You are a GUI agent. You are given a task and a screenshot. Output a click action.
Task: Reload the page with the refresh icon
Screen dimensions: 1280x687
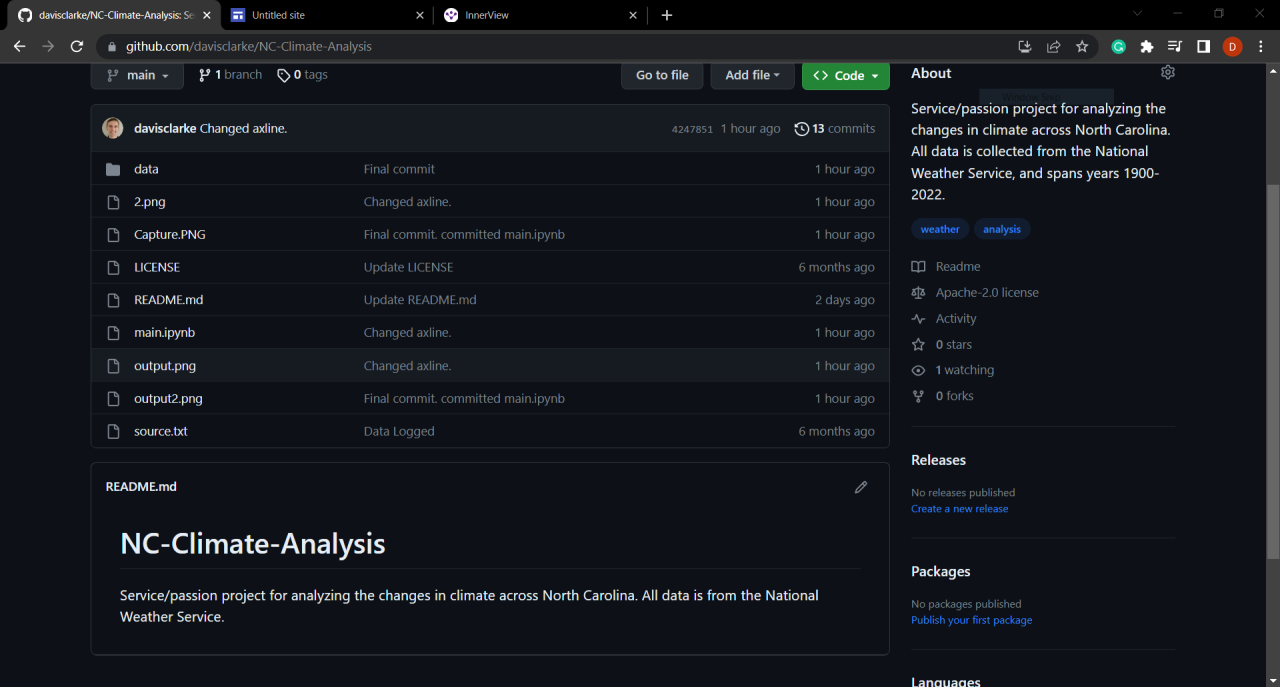click(x=77, y=47)
